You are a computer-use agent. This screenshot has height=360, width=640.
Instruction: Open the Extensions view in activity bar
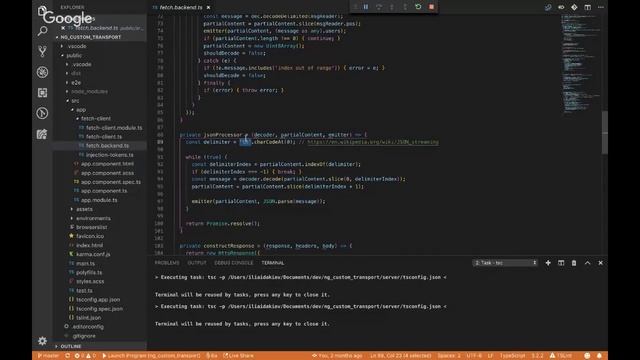click(42, 93)
